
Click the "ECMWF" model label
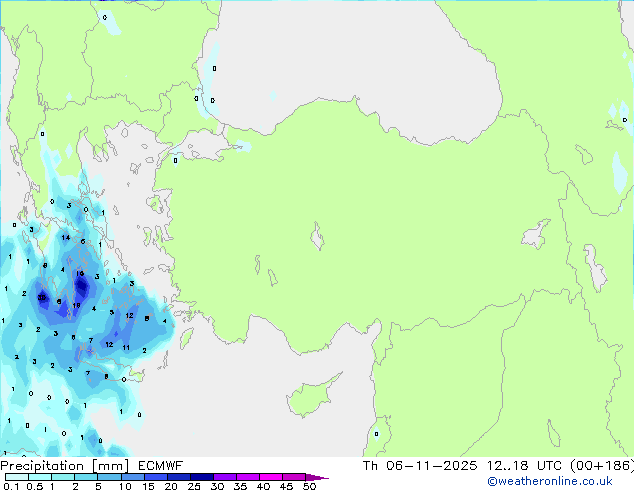(161, 466)
